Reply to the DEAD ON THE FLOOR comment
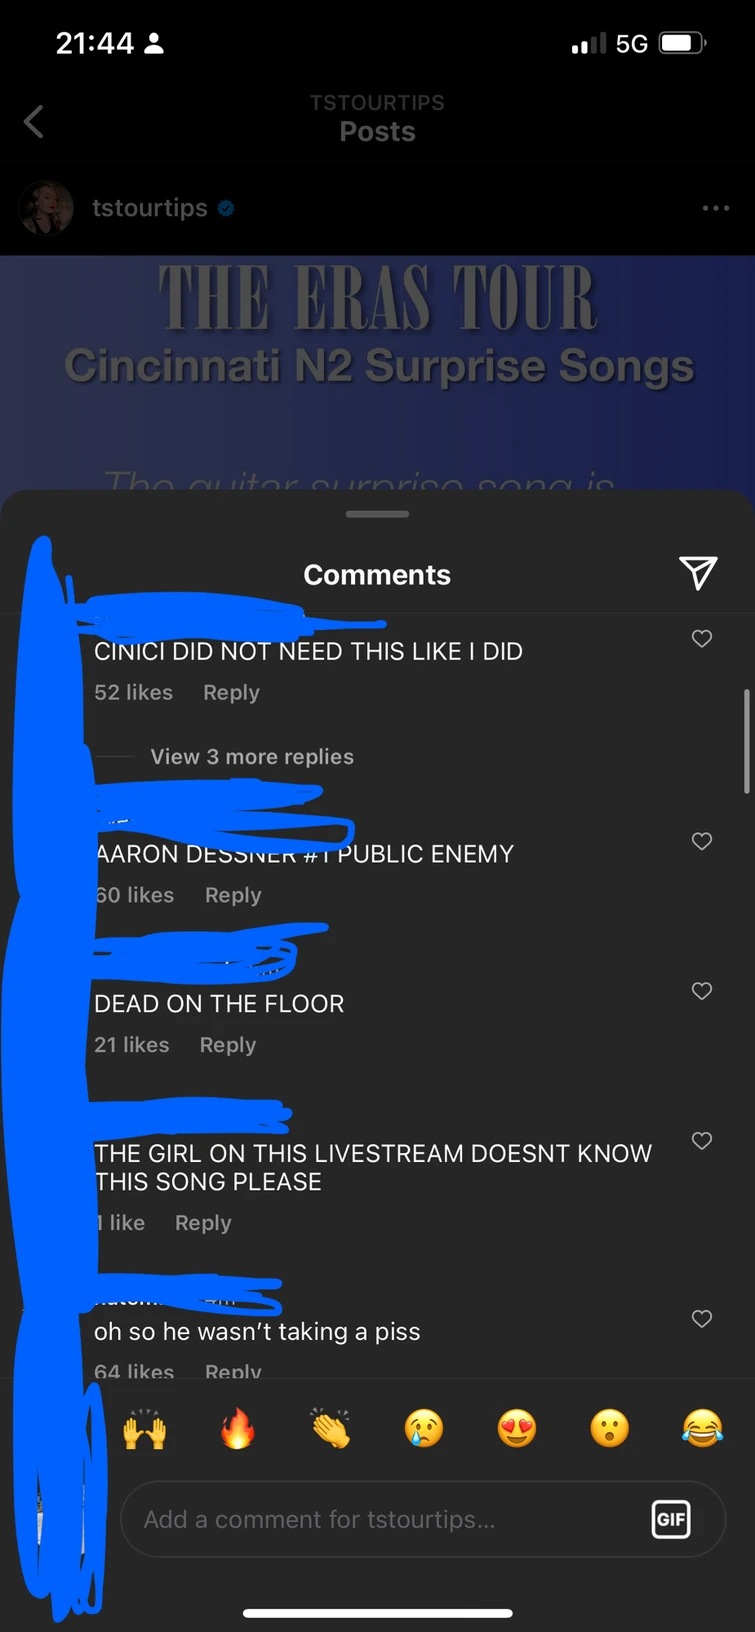755x1632 pixels. pos(228,1045)
